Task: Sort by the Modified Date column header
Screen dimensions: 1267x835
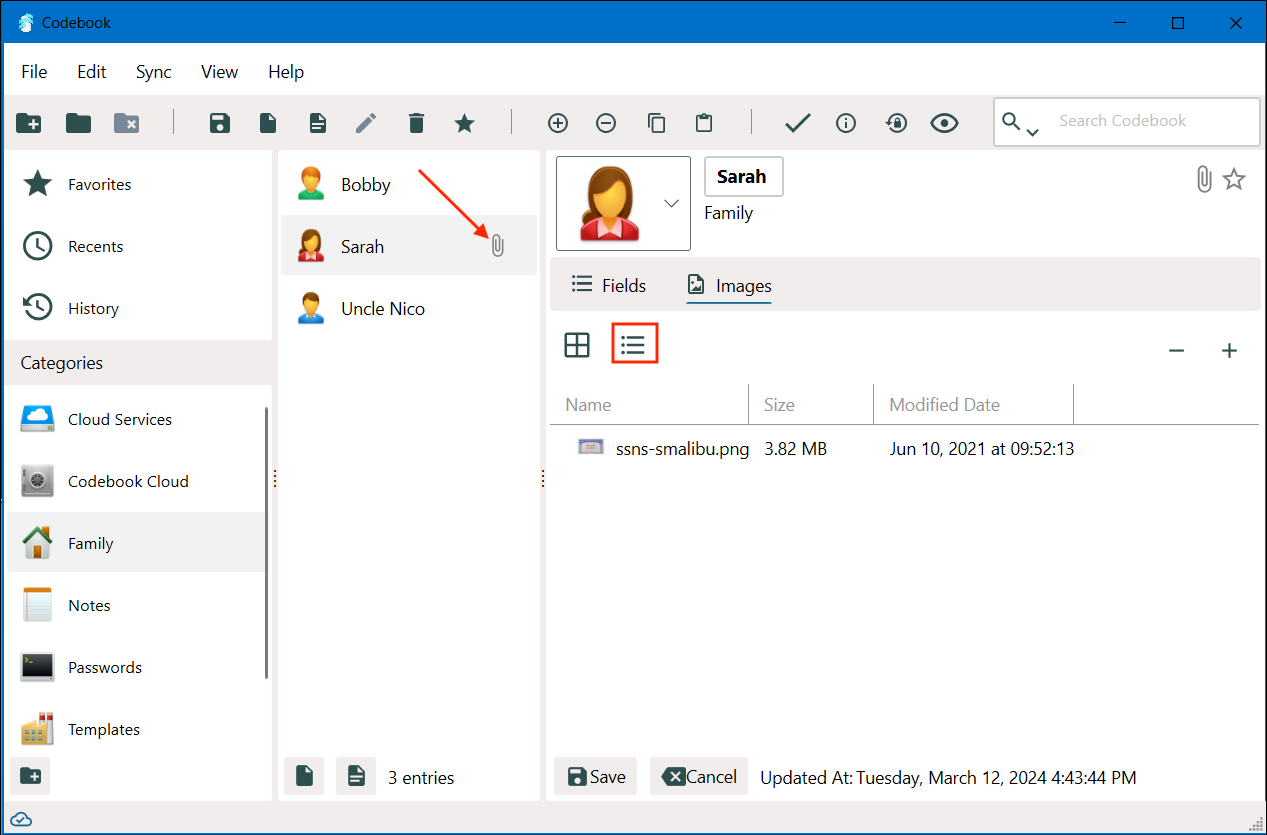Action: point(973,405)
